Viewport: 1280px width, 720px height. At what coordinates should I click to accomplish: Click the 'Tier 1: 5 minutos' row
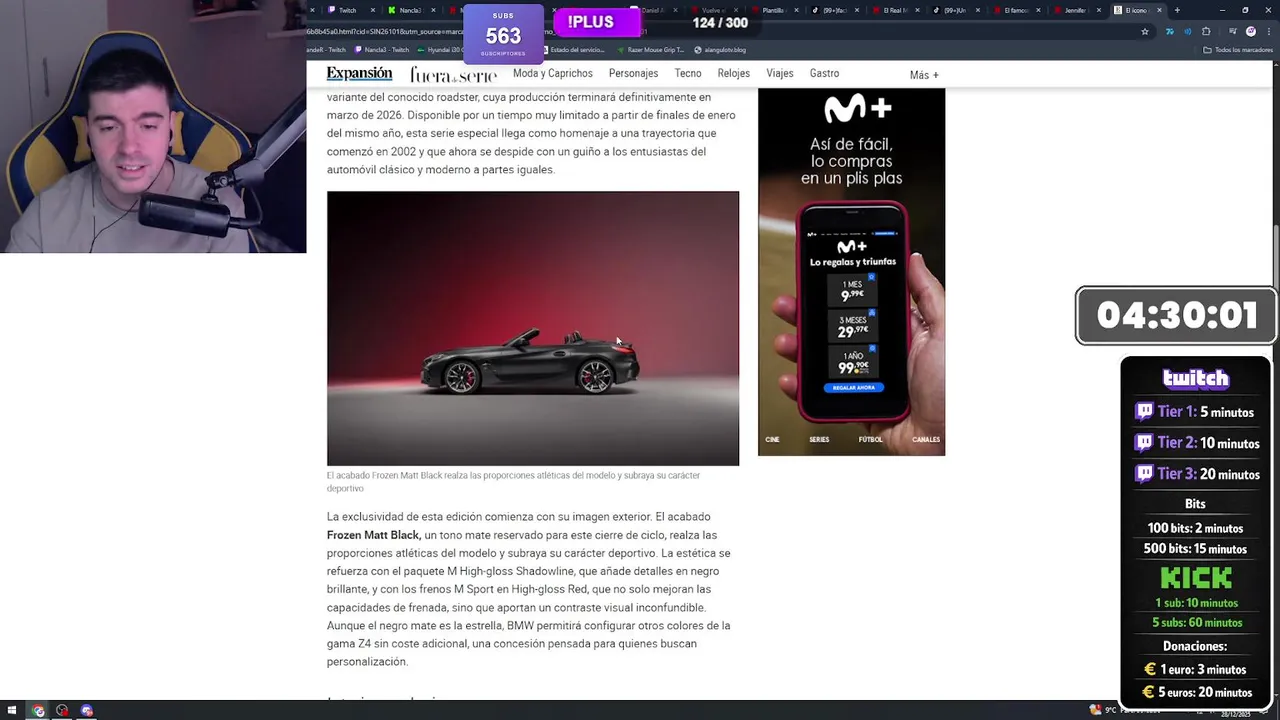(1195, 412)
